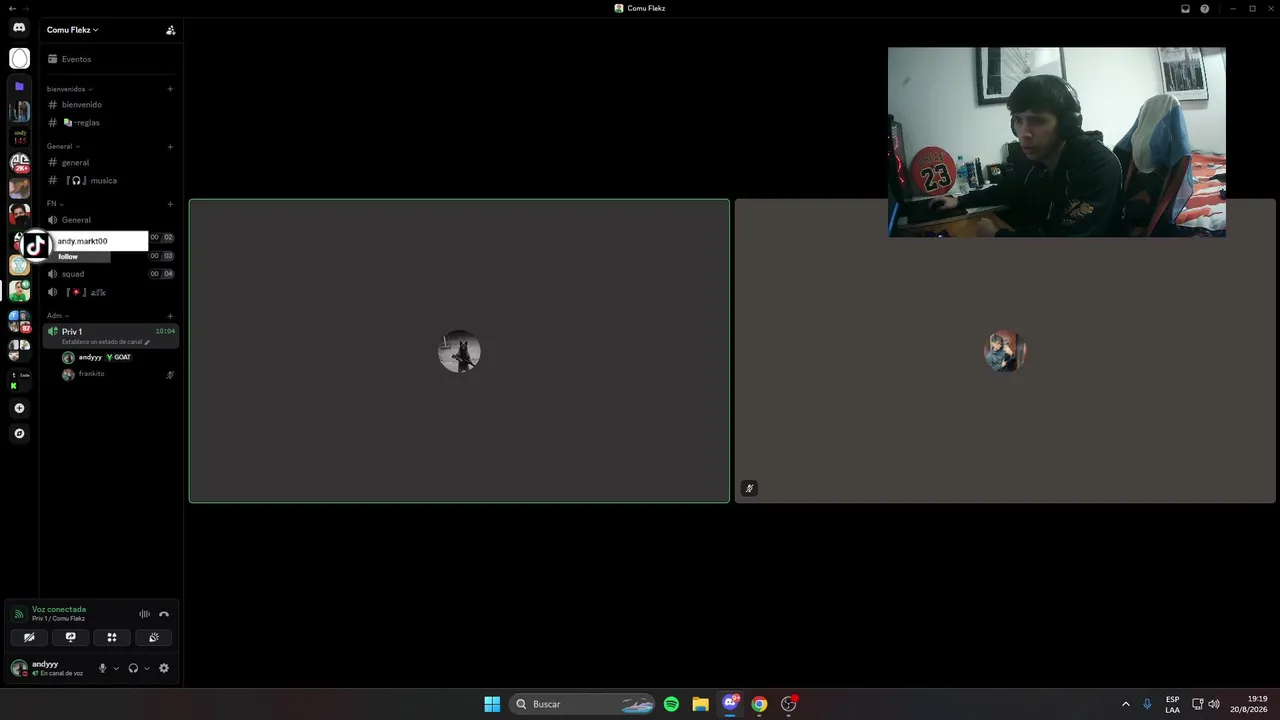The width and height of the screenshot is (1280, 720).
Task: Click the follow button under andy.markt00
Action: tap(68, 257)
